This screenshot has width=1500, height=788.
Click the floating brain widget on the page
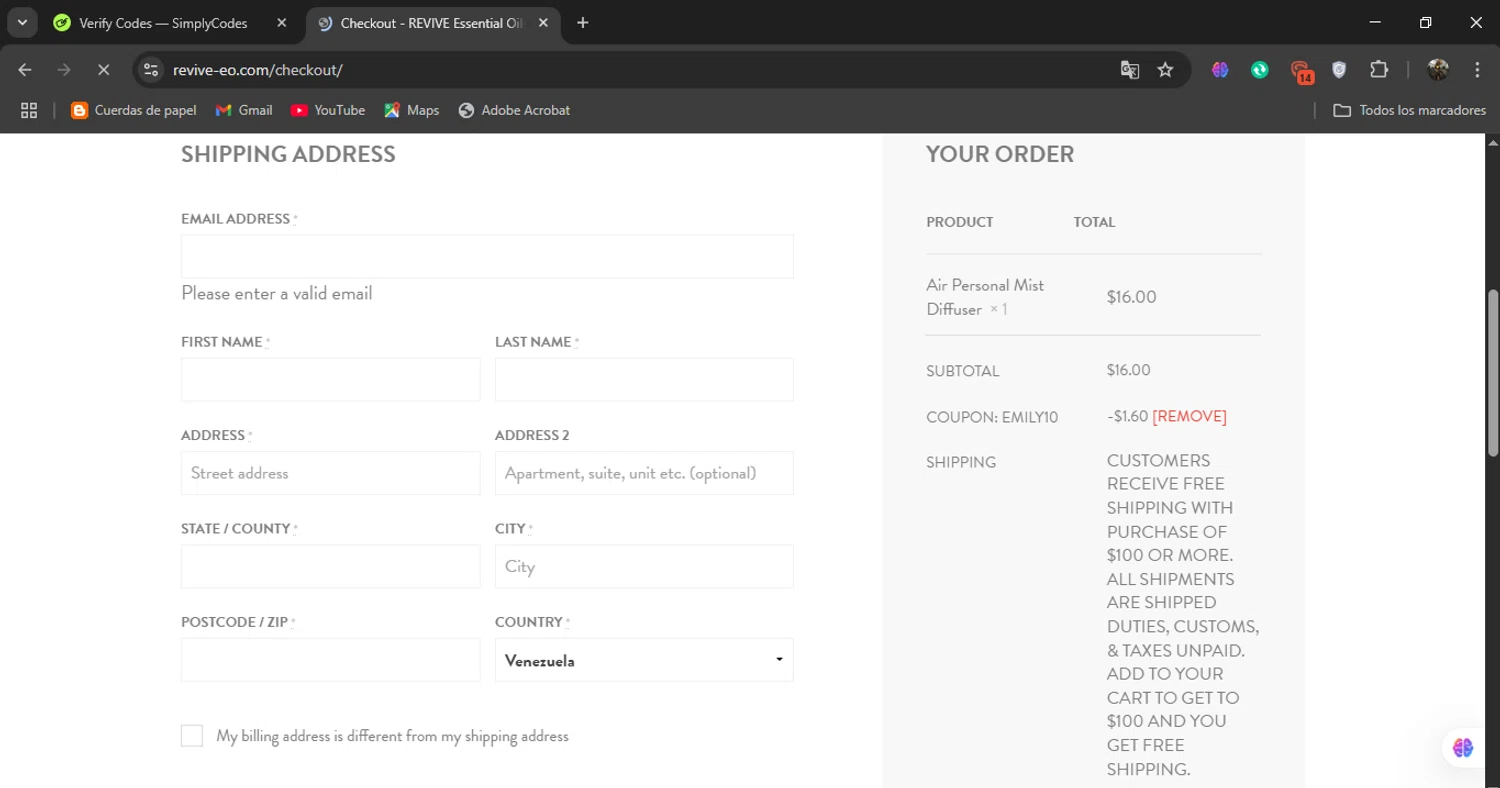pos(1463,747)
